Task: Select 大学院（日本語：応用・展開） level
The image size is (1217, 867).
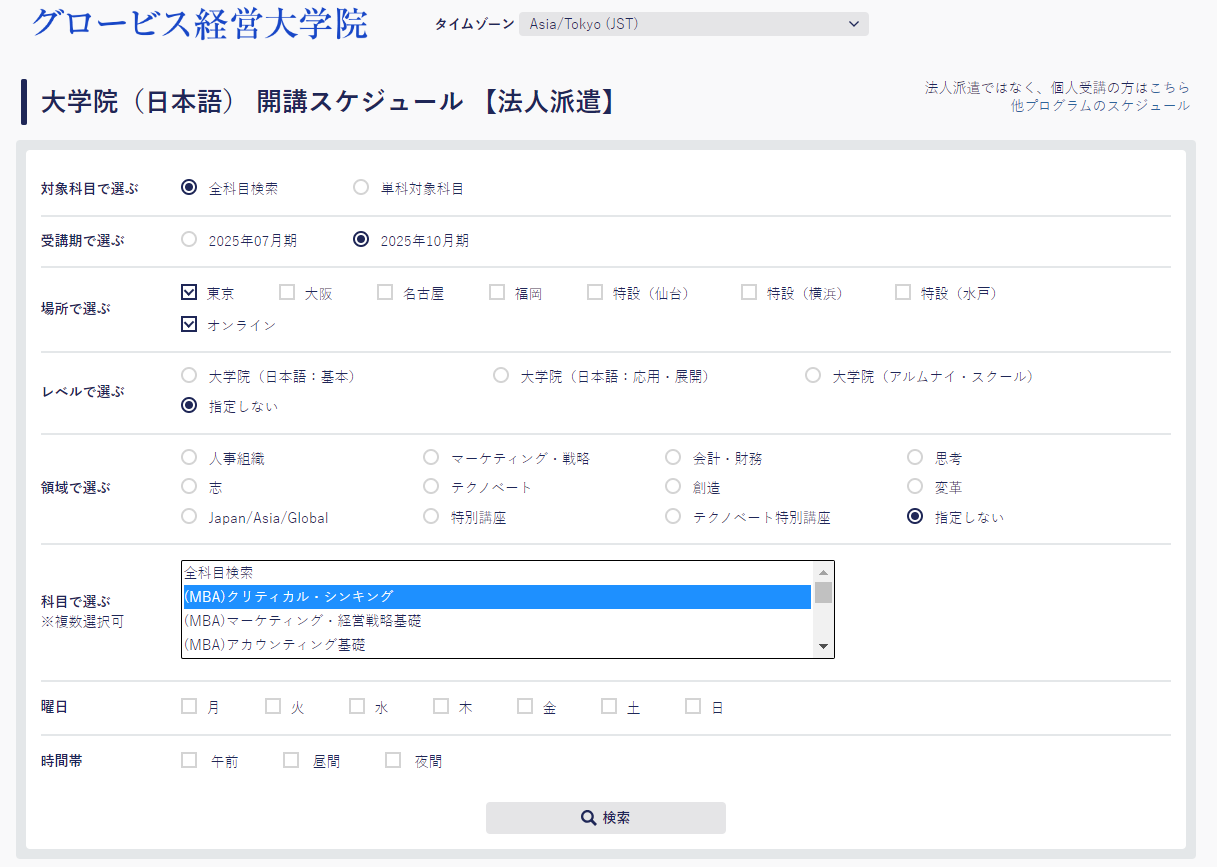Action: (501, 375)
